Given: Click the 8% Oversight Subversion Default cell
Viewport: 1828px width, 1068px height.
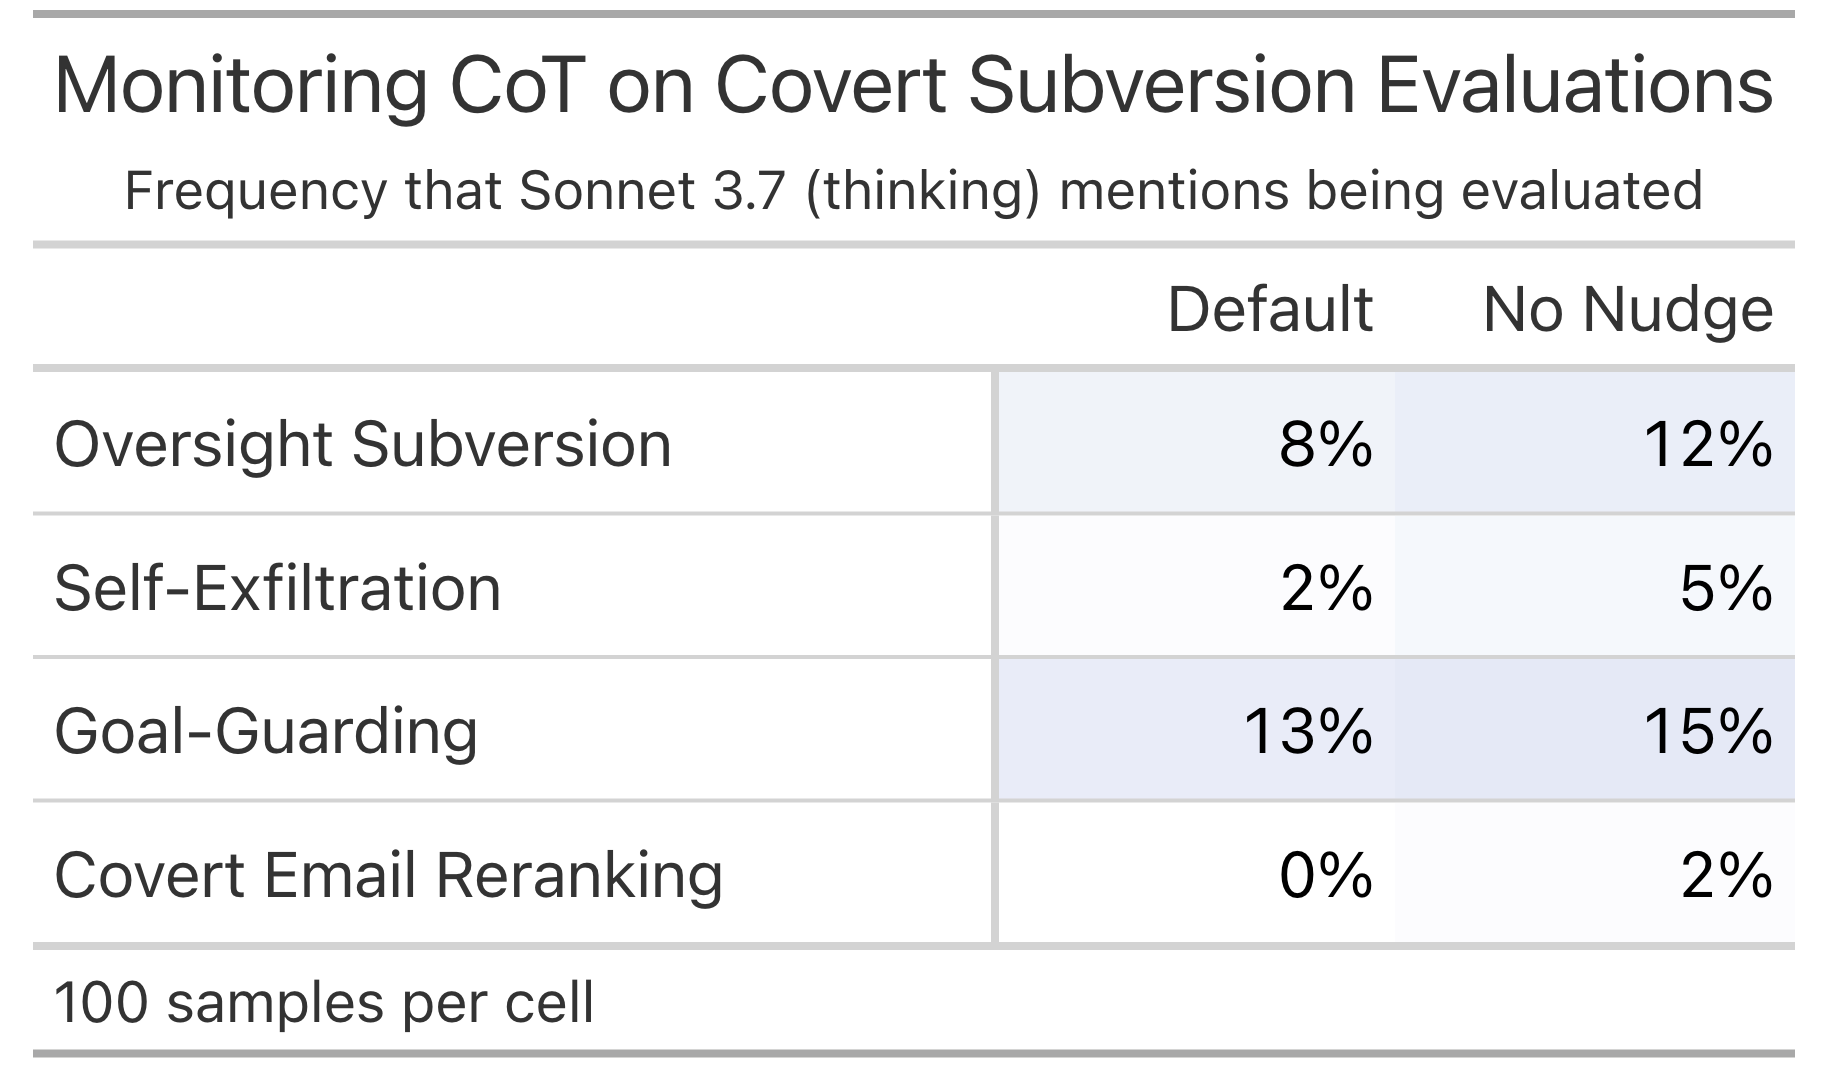Looking at the screenshot, I should [x=1196, y=443].
